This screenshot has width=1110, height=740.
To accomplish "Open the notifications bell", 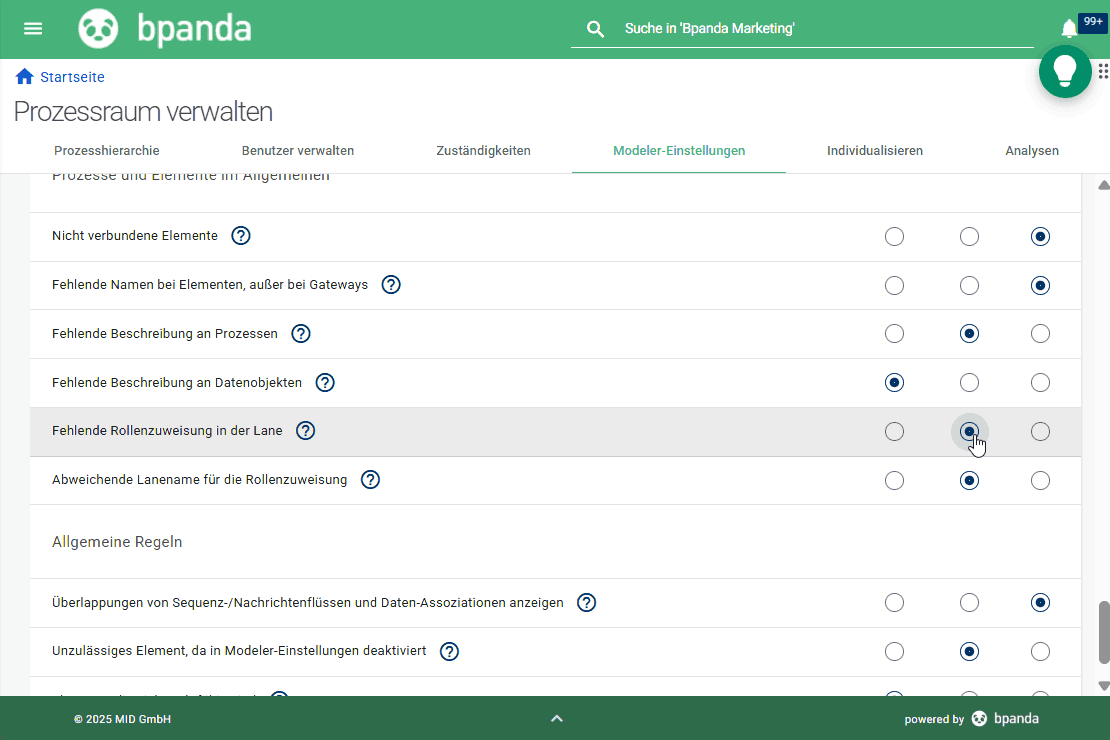I will [1069, 28].
